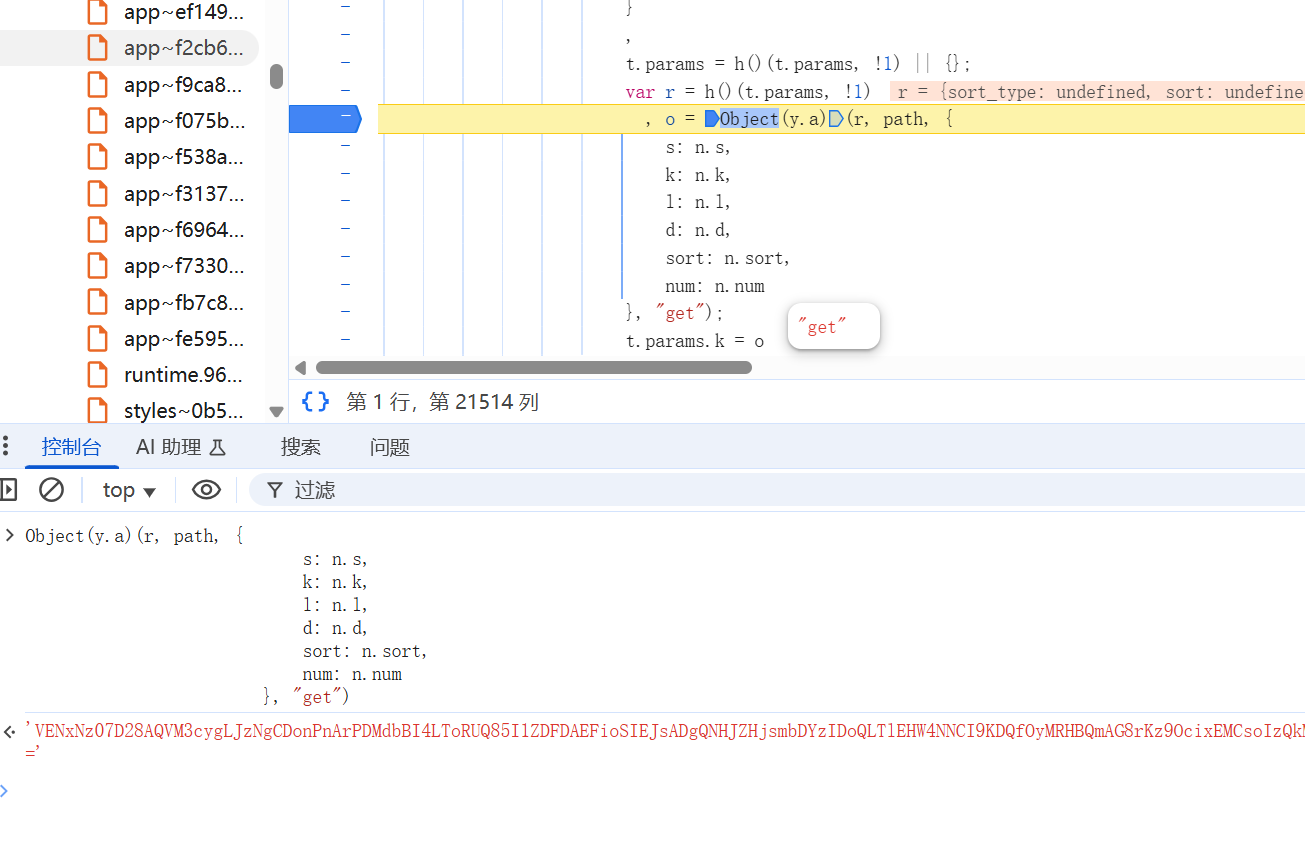Open file app~f538a in the list
The image size is (1305, 852).
183,157
